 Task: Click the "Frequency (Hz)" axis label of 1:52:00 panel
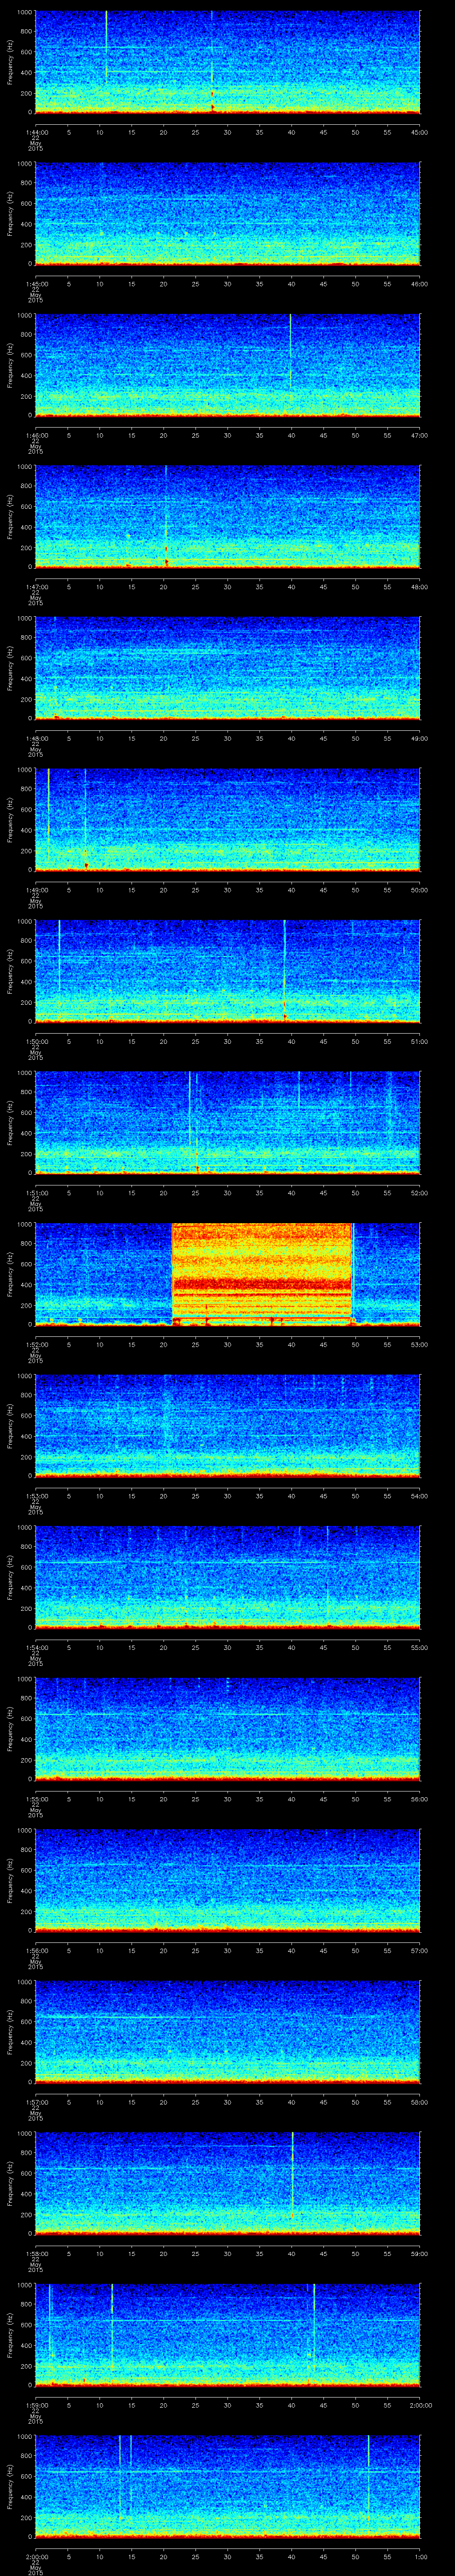pos(11,1274)
